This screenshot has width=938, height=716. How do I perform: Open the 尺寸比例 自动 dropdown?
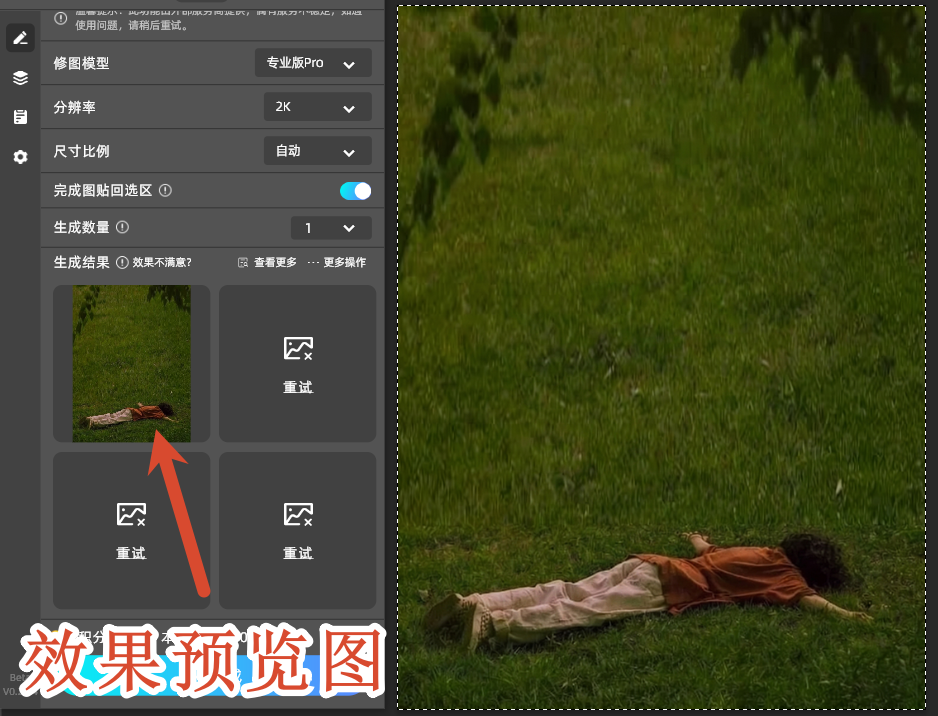[x=318, y=151]
